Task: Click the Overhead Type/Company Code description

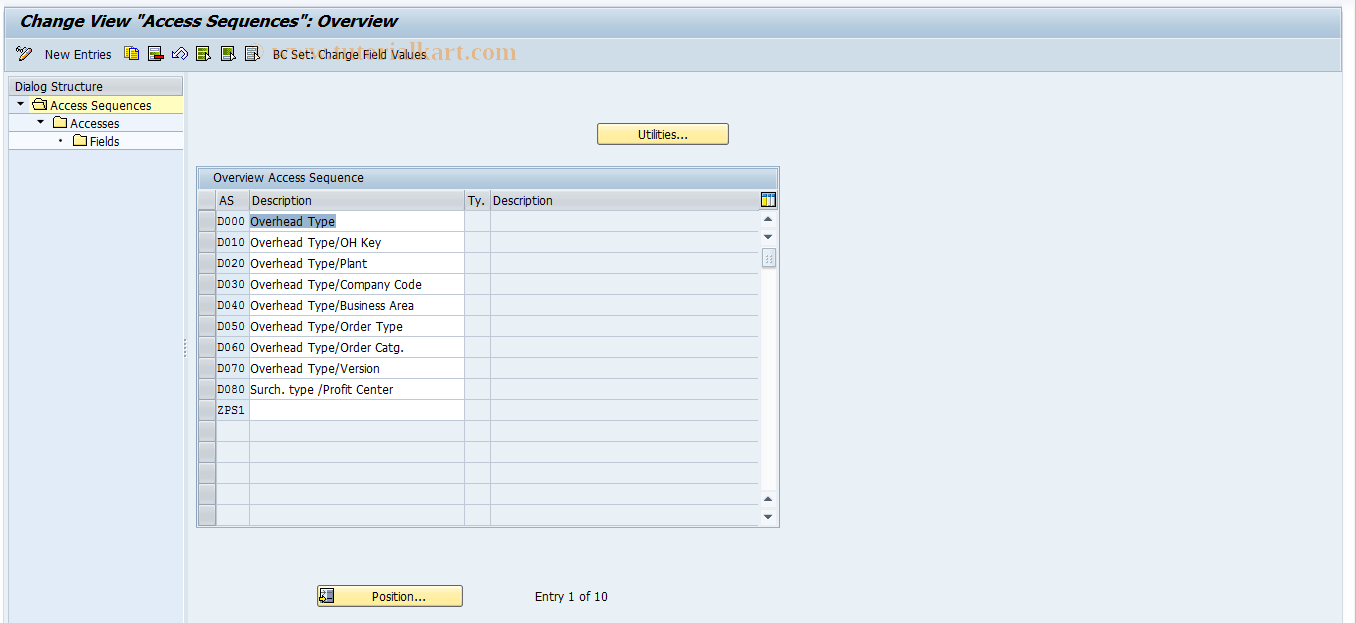Action: 357,284
